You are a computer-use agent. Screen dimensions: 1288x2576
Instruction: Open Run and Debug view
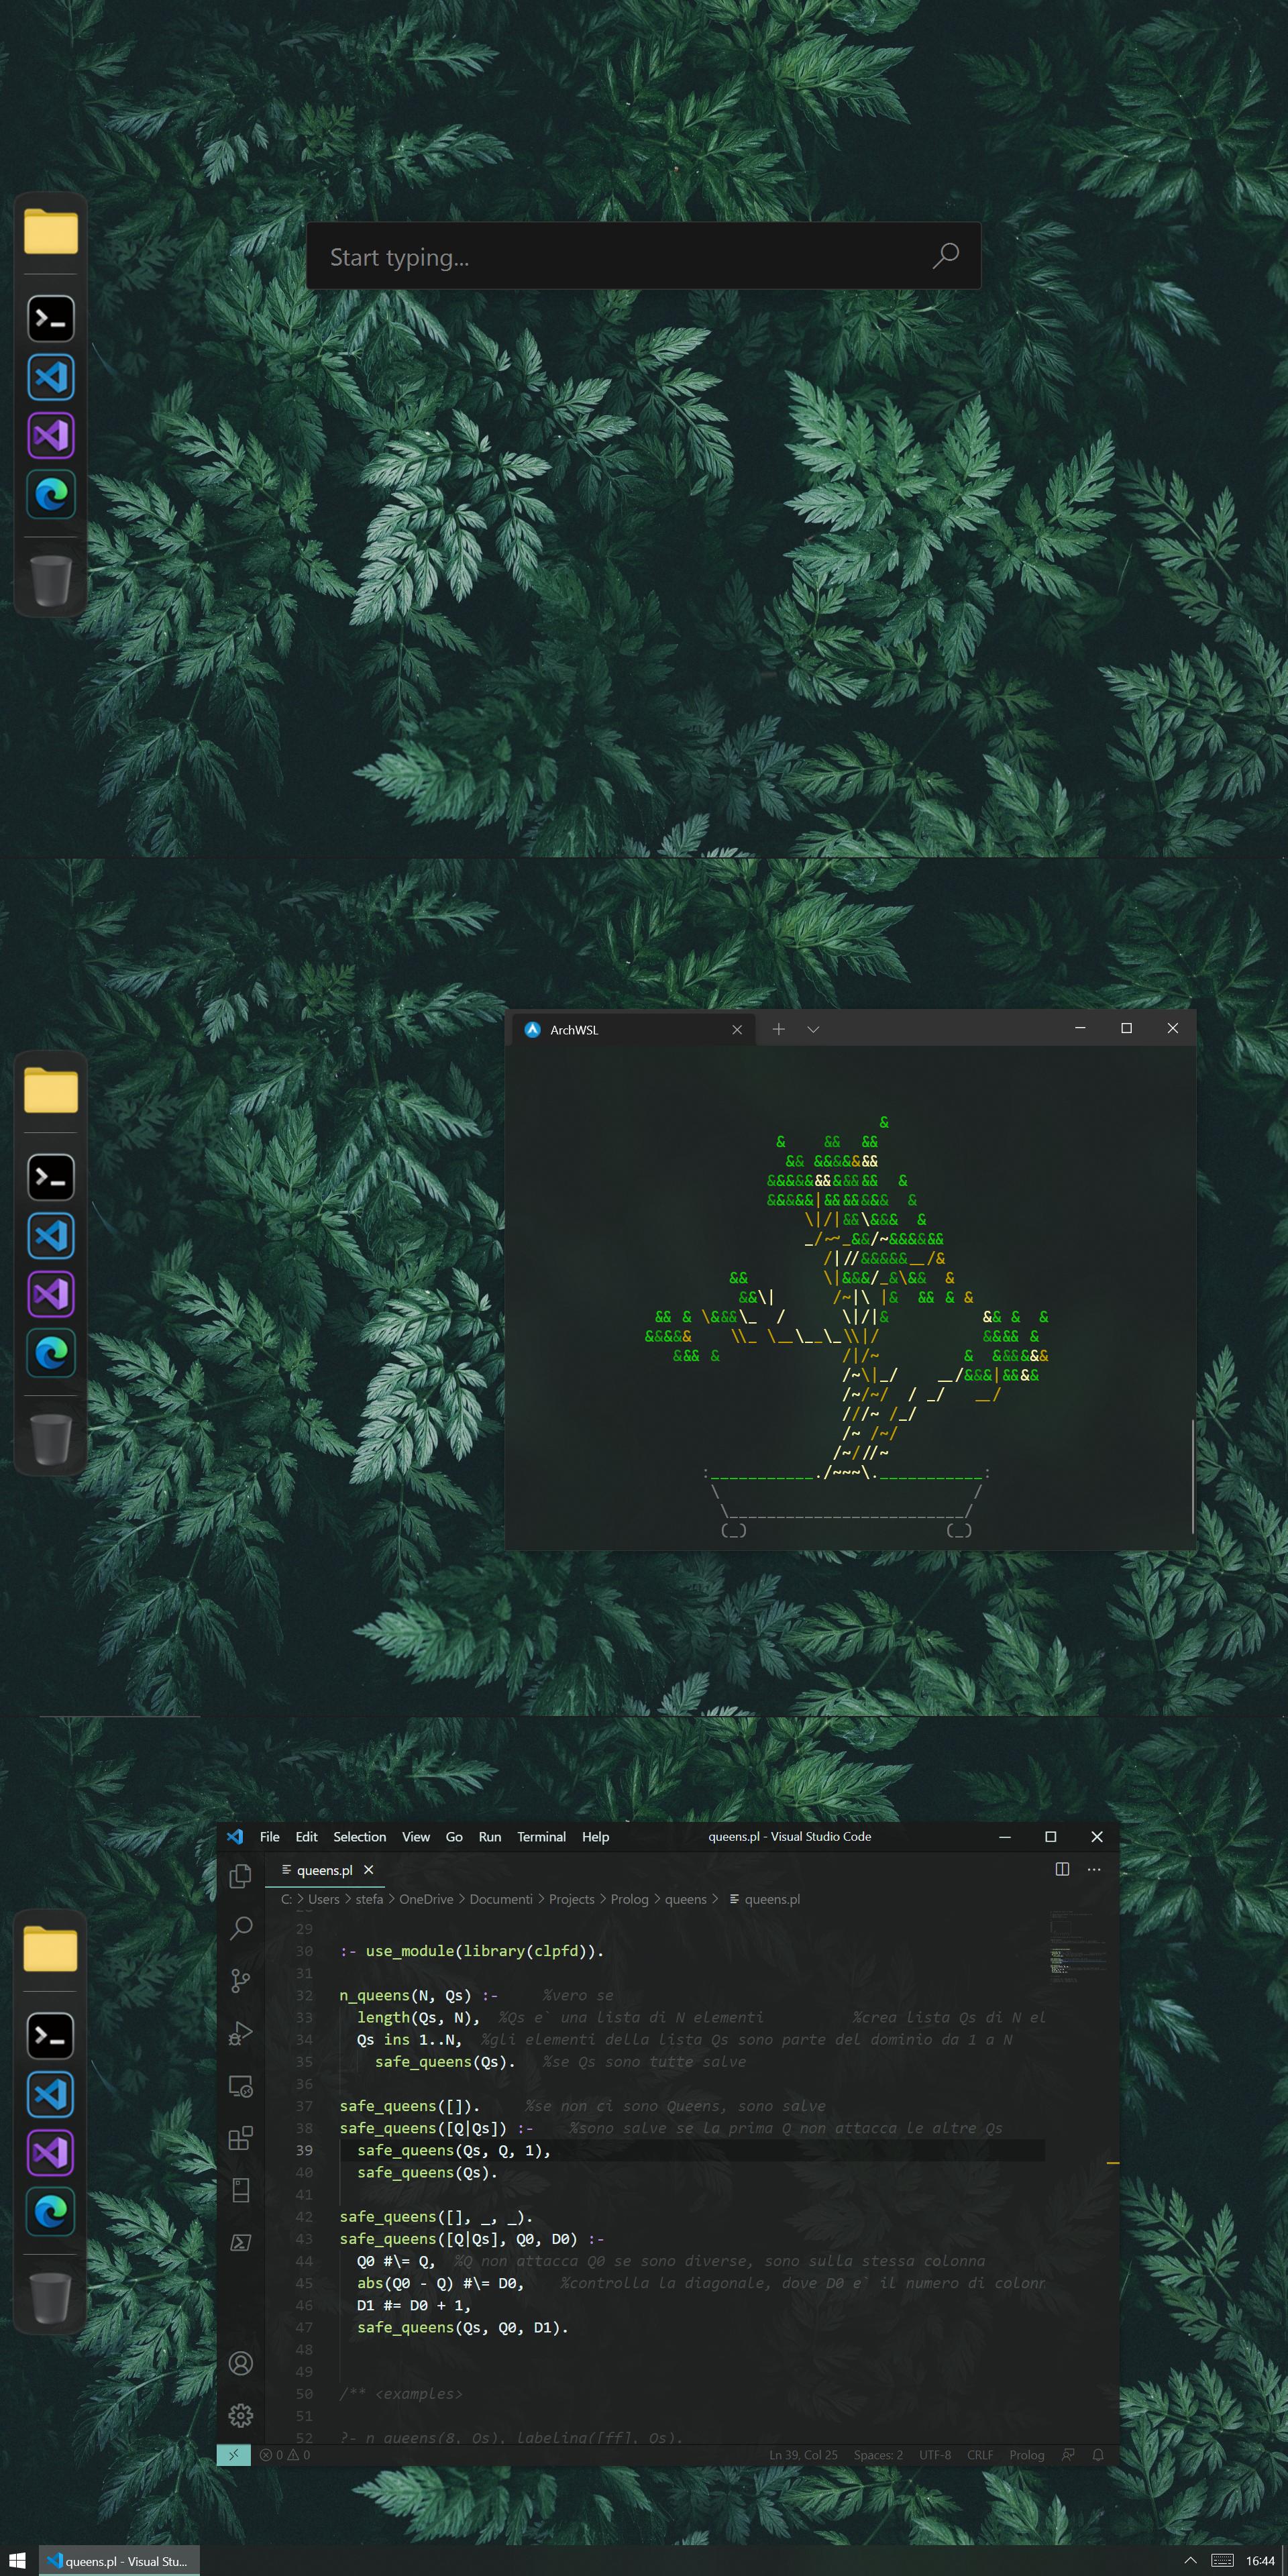tap(240, 2033)
